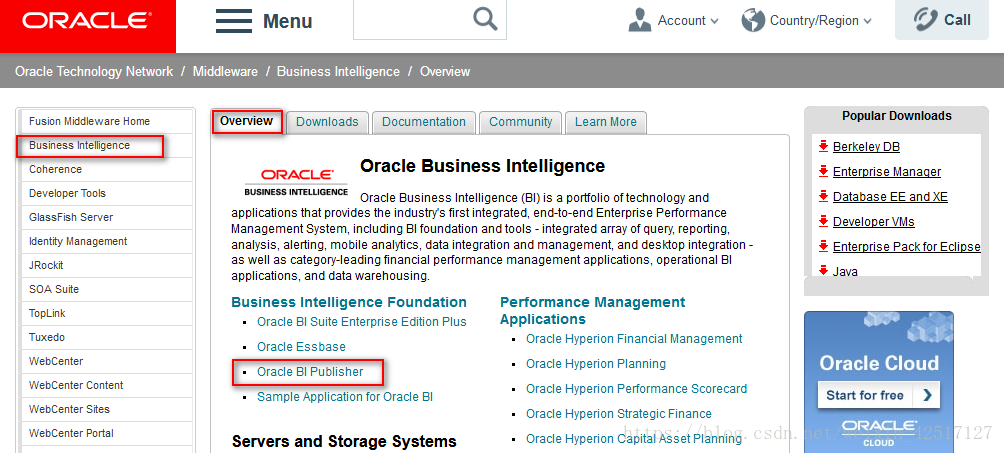Click Business Intelligence breadcrumb link
This screenshot has height=453, width=1004.
pos(338,72)
